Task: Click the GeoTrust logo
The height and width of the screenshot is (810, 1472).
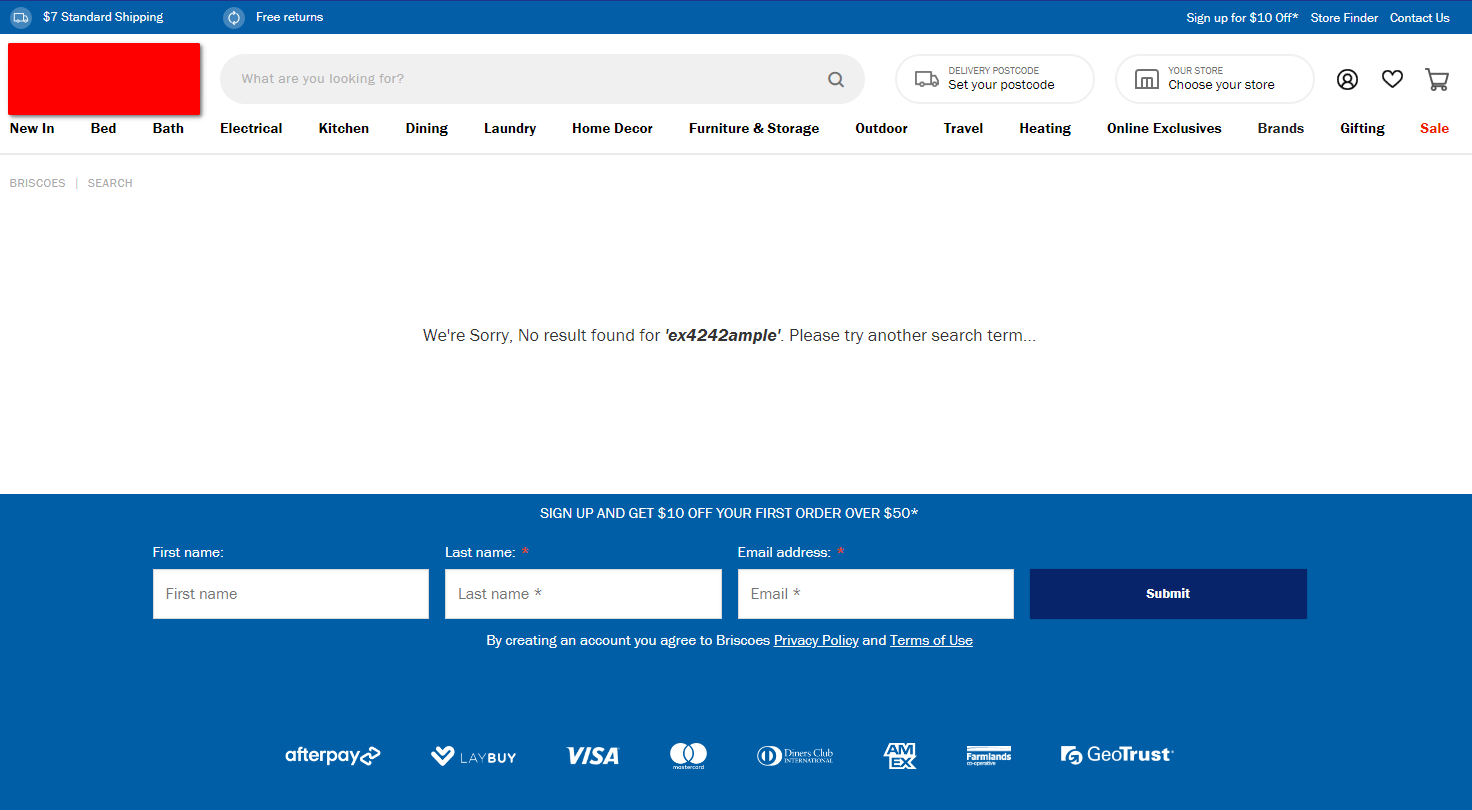Action: coord(1117,755)
